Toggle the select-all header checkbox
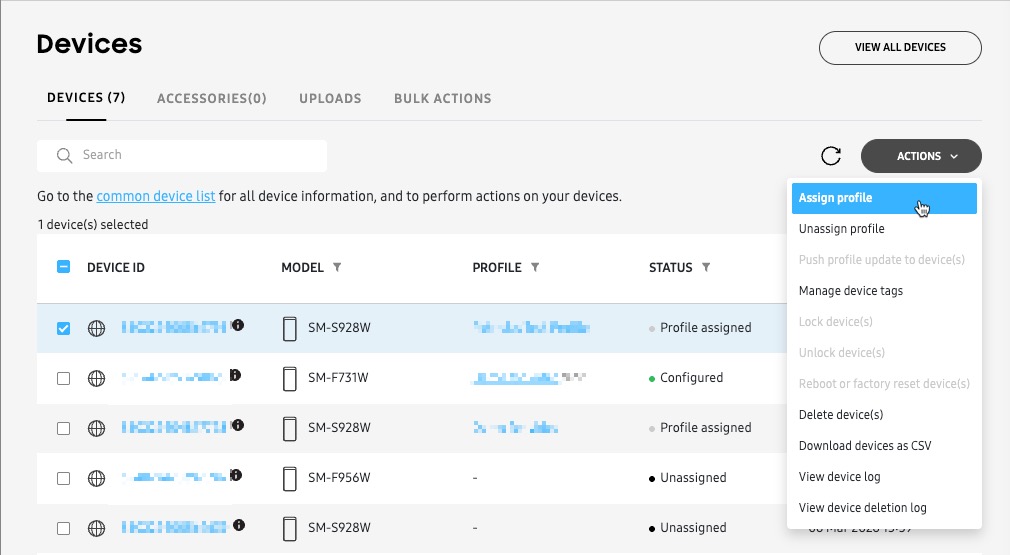1010x555 pixels. point(63,267)
